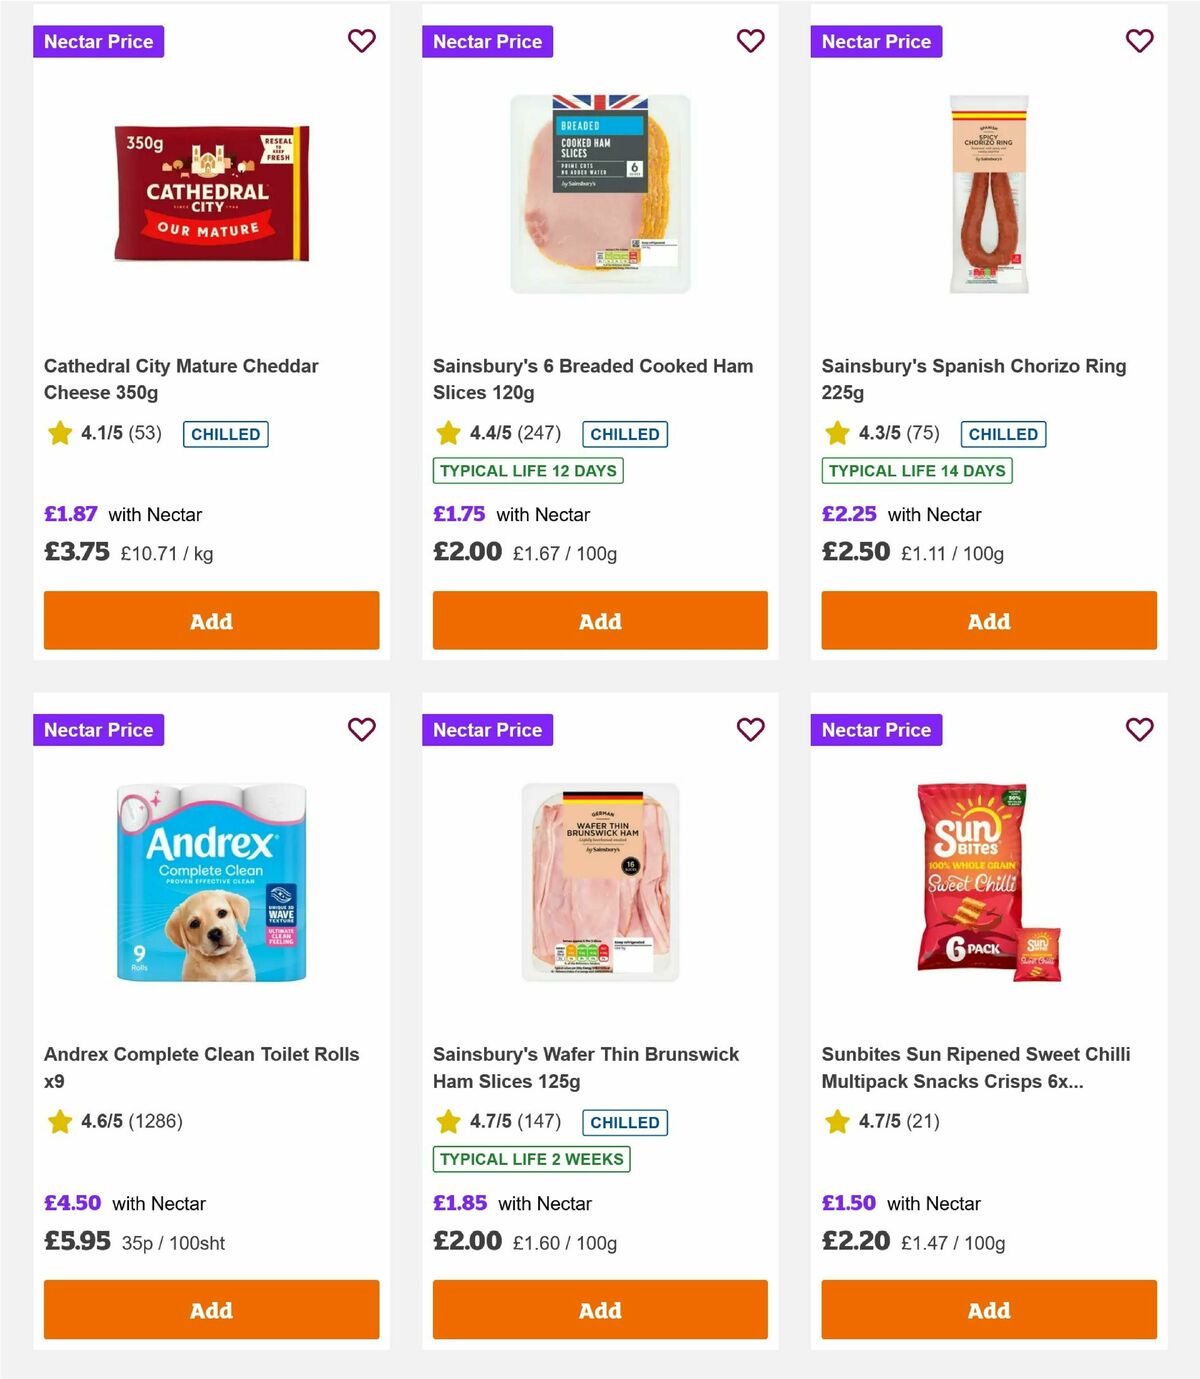Open the Cathedral City Mature Cheddar product link
1200x1379 pixels.
coord(181,379)
